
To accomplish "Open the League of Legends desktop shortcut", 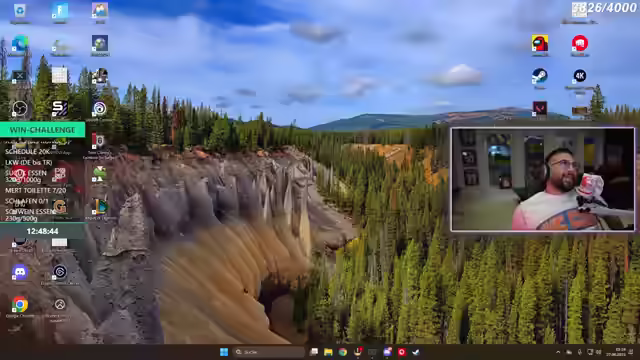I will tap(100, 207).
